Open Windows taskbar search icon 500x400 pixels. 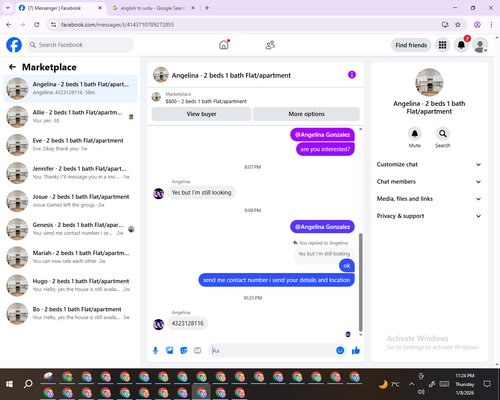[x=28, y=384]
